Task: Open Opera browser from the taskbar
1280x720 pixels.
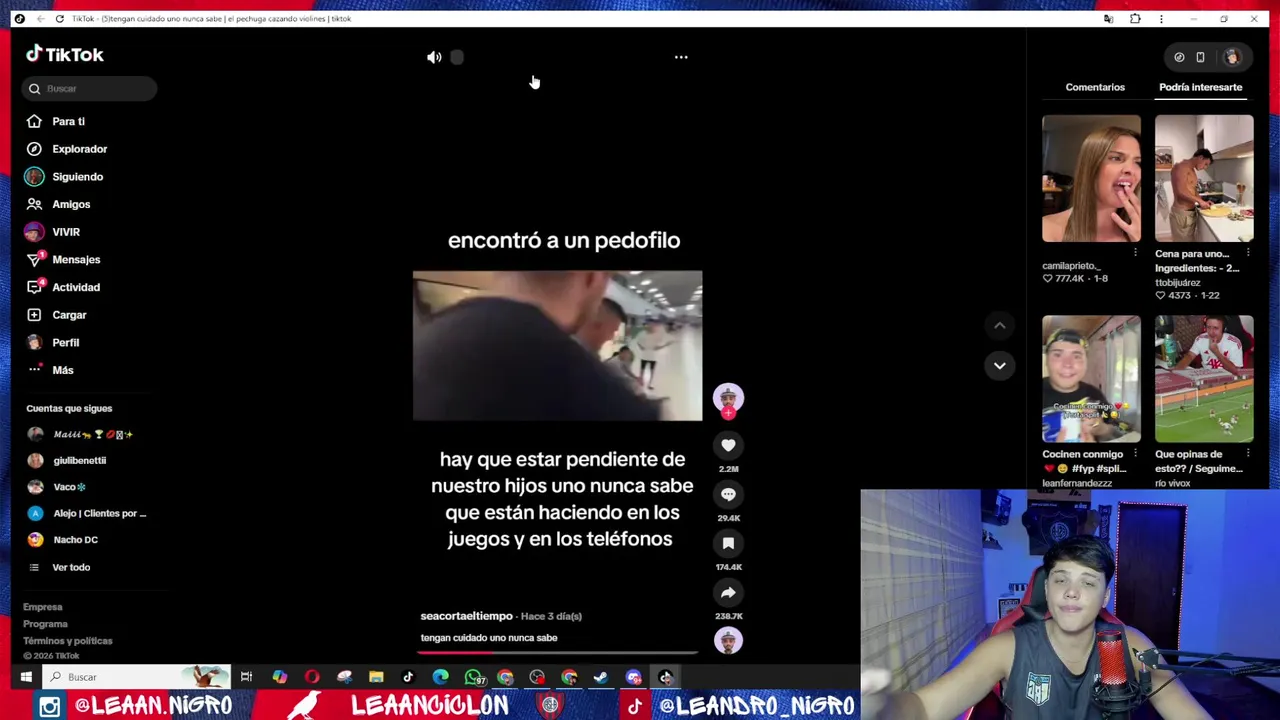Action: click(312, 677)
